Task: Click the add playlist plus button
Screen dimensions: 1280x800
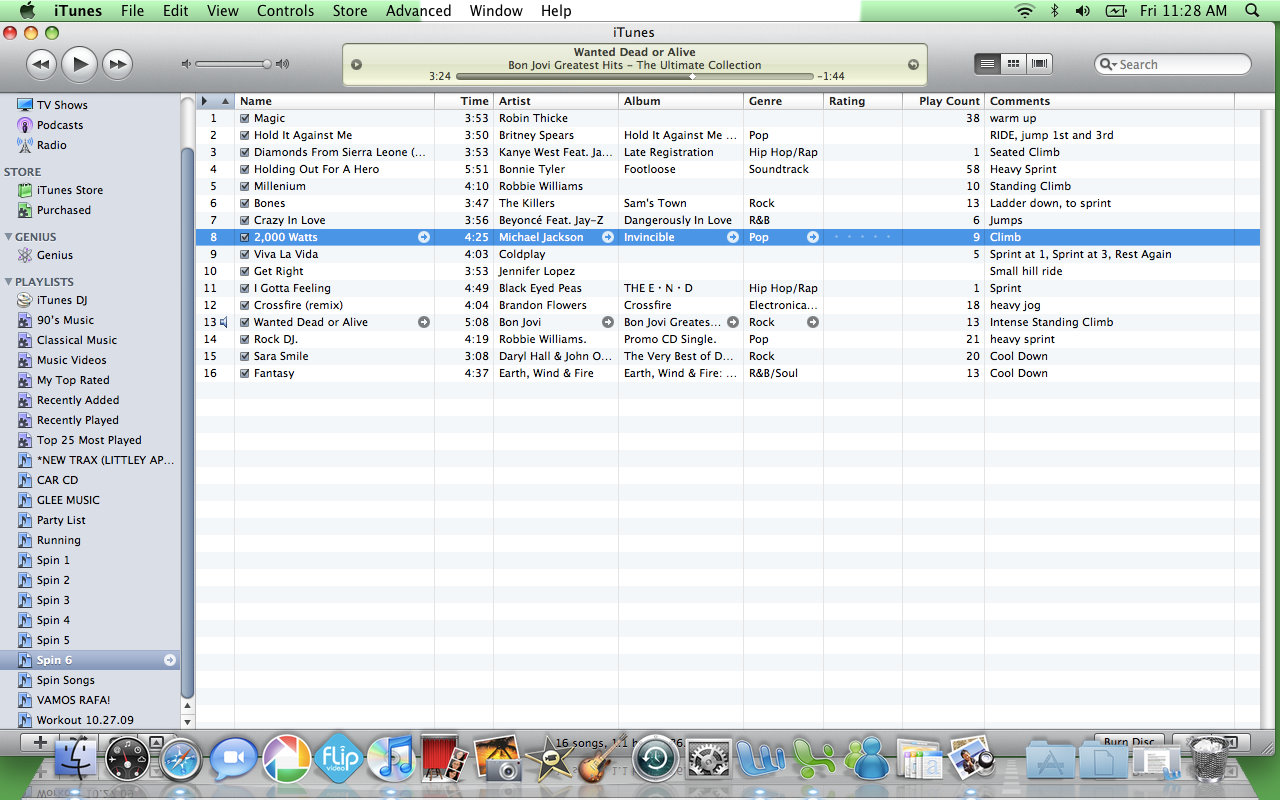Action: pos(40,742)
